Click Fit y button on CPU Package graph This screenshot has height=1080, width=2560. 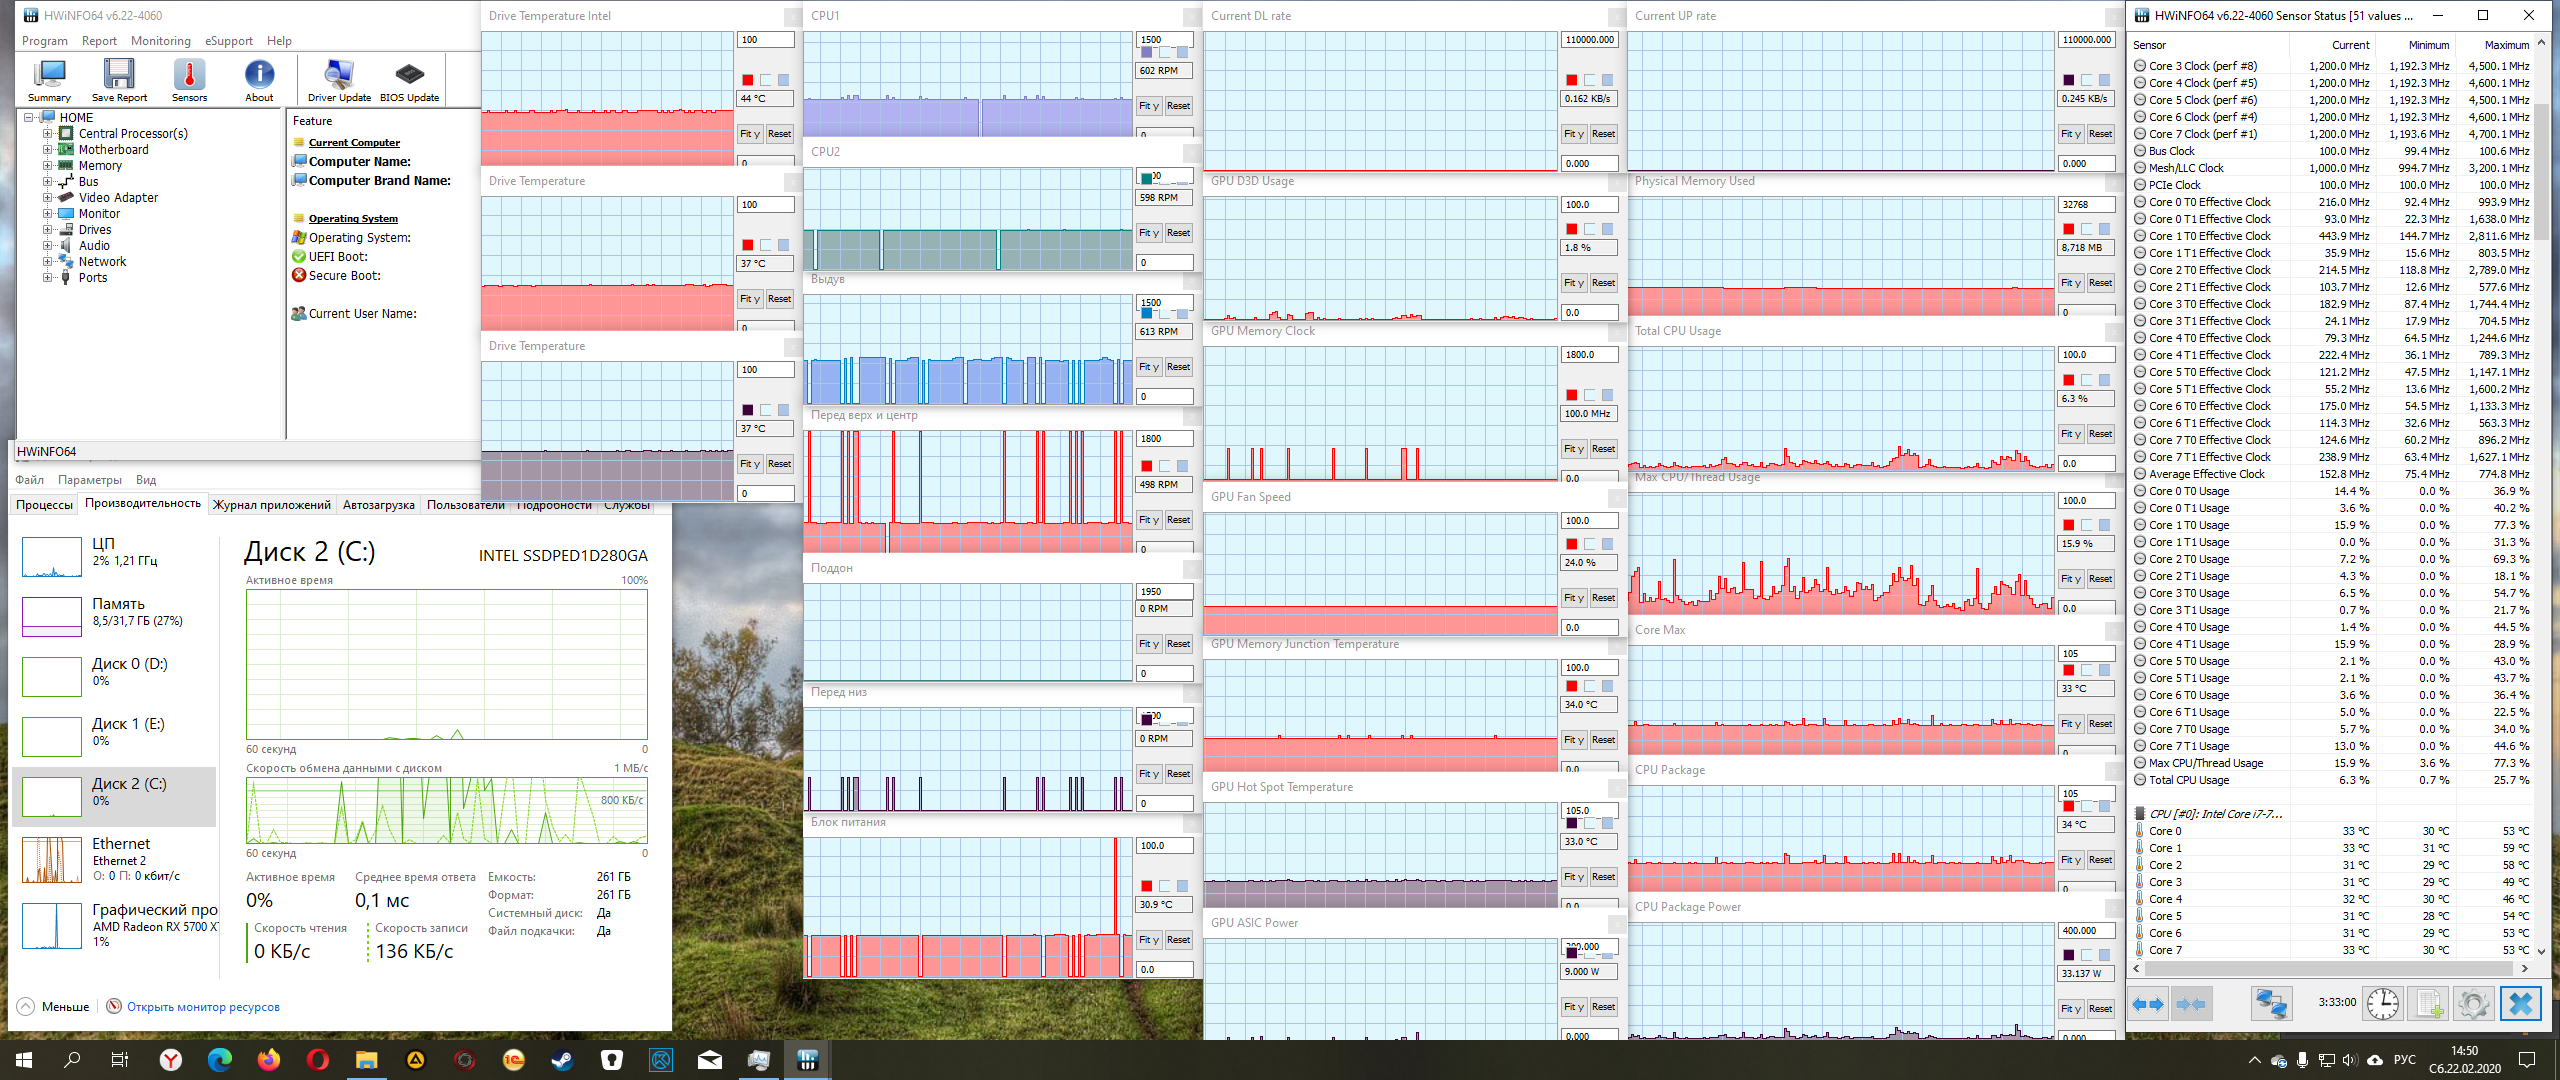pos(2070,860)
